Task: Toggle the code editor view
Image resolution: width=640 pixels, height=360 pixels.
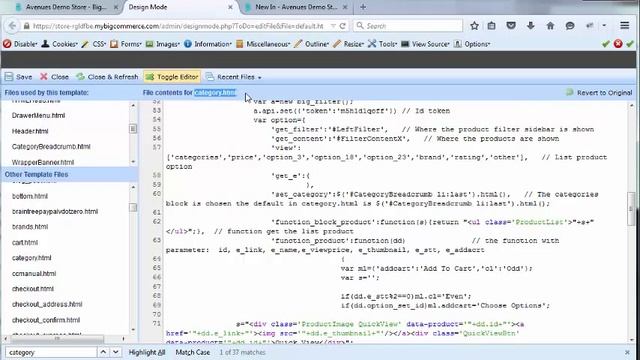Action: click(x=172, y=77)
